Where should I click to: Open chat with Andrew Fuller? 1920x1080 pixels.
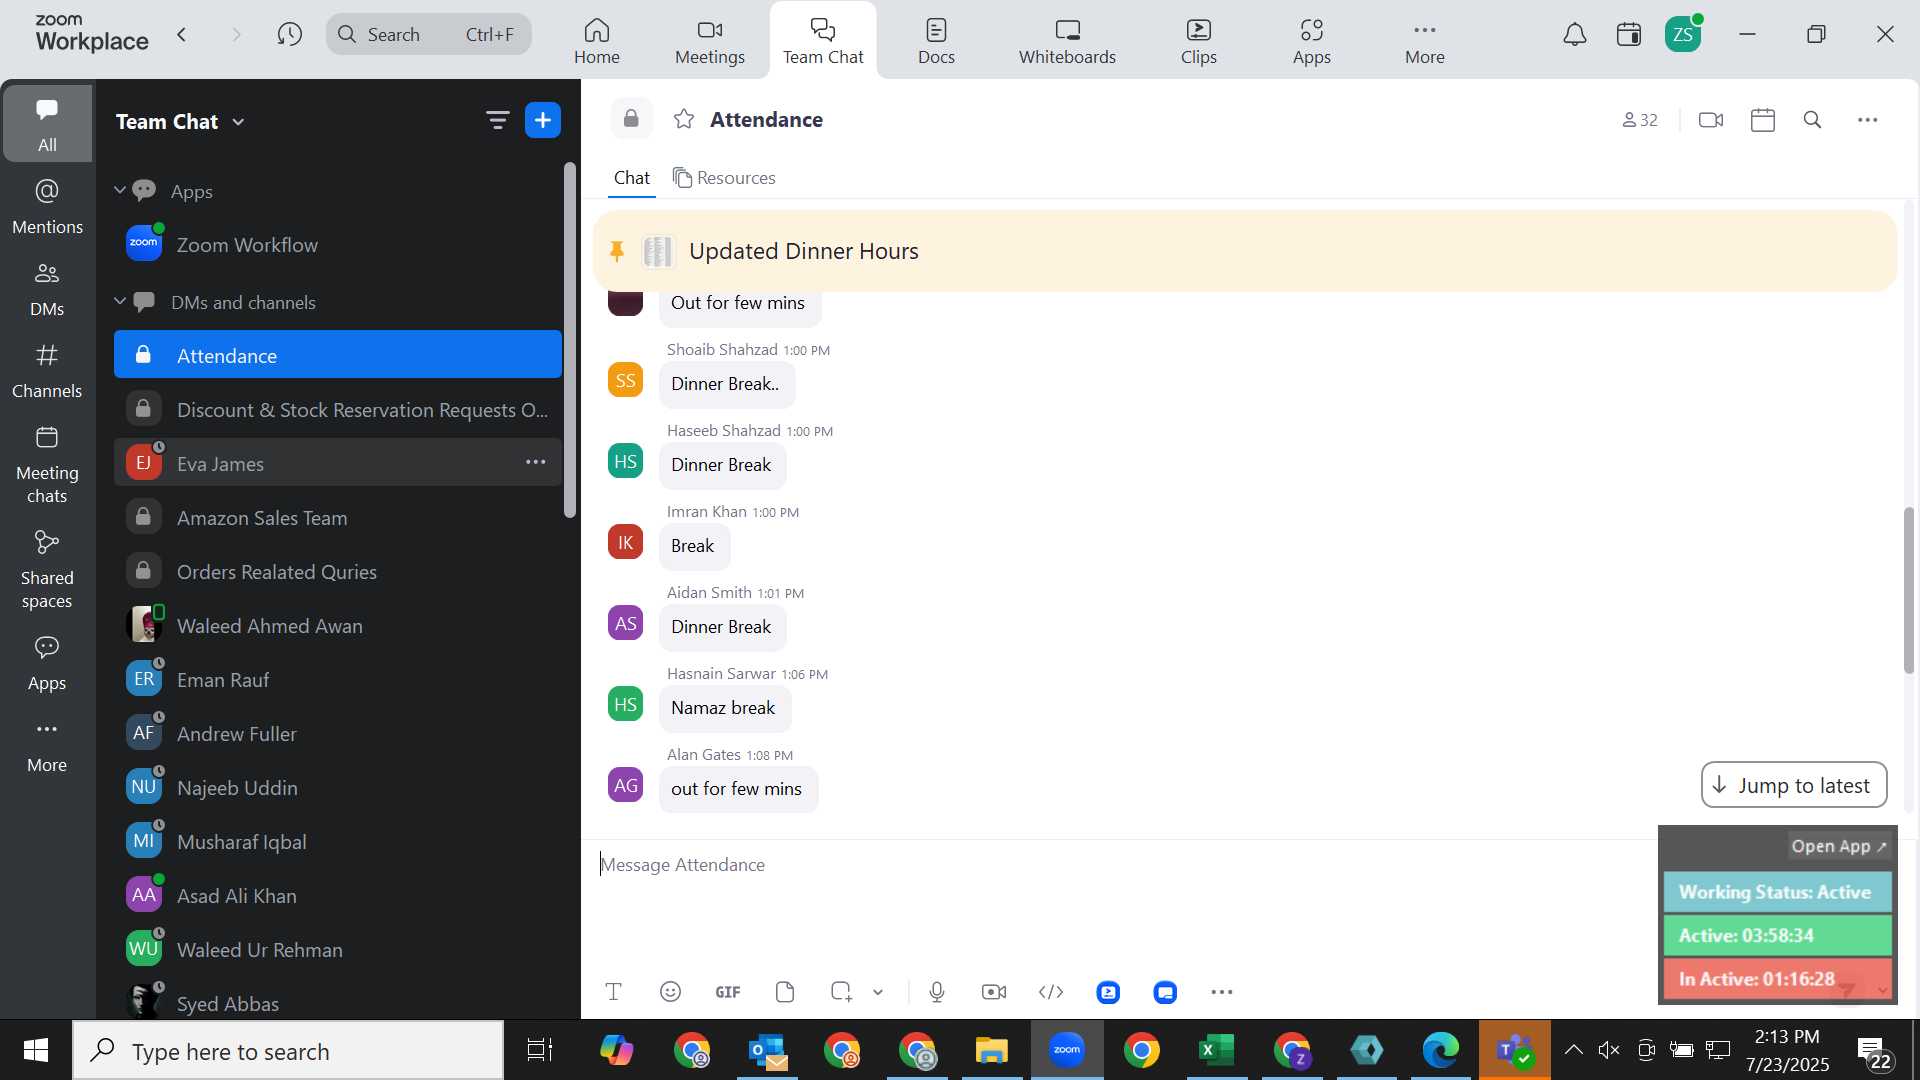(338, 734)
